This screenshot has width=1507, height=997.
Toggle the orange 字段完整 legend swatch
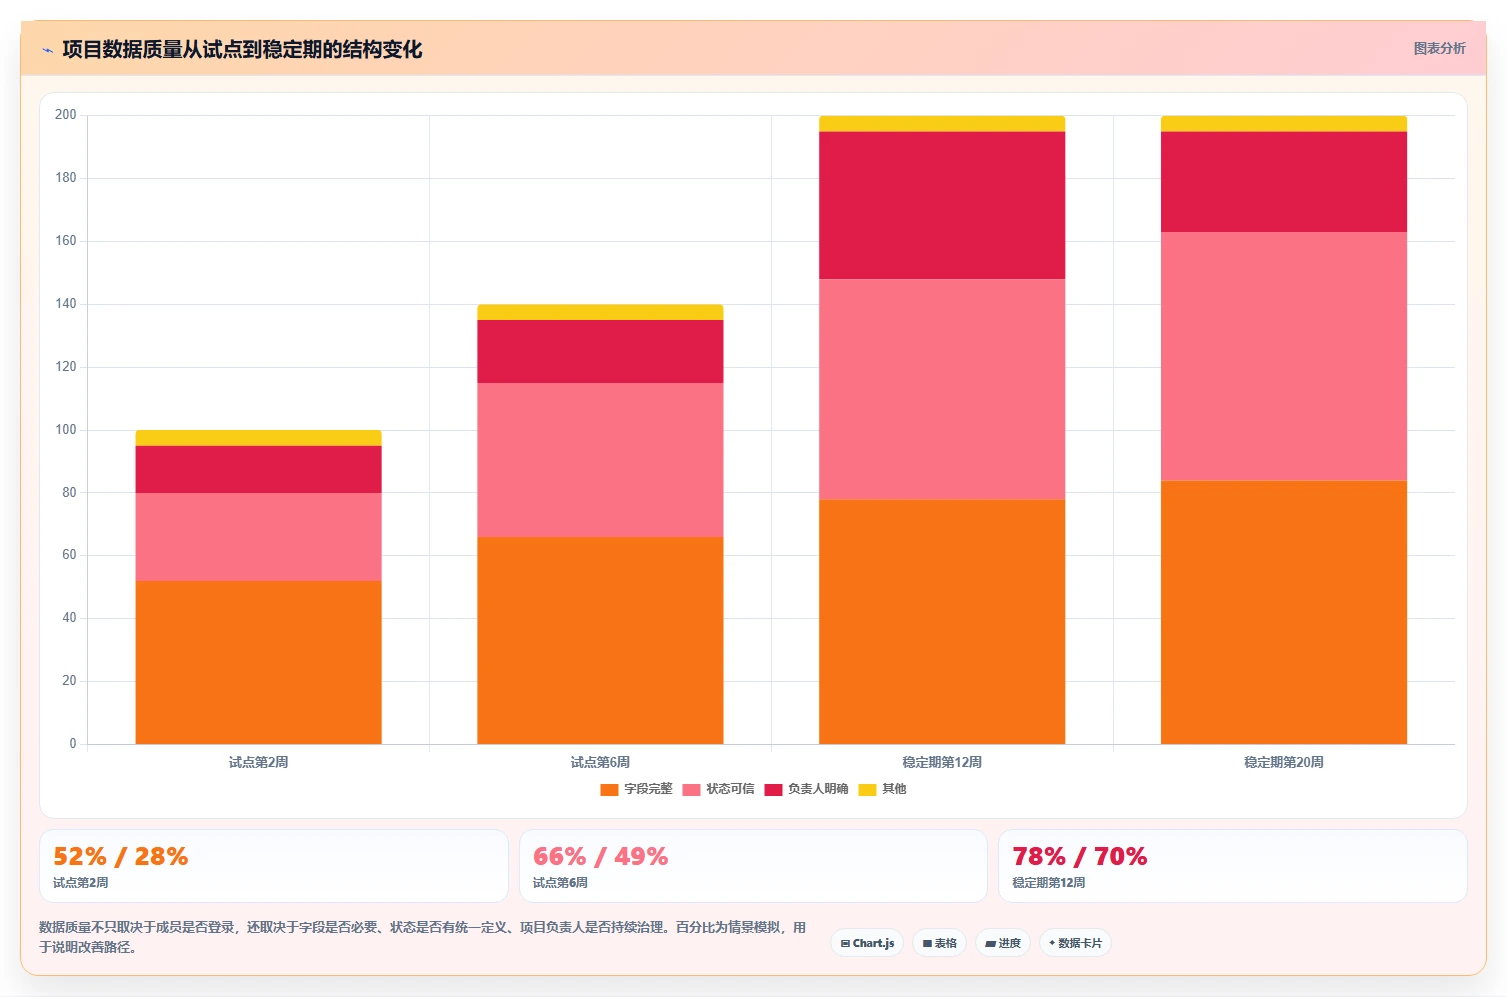click(609, 789)
